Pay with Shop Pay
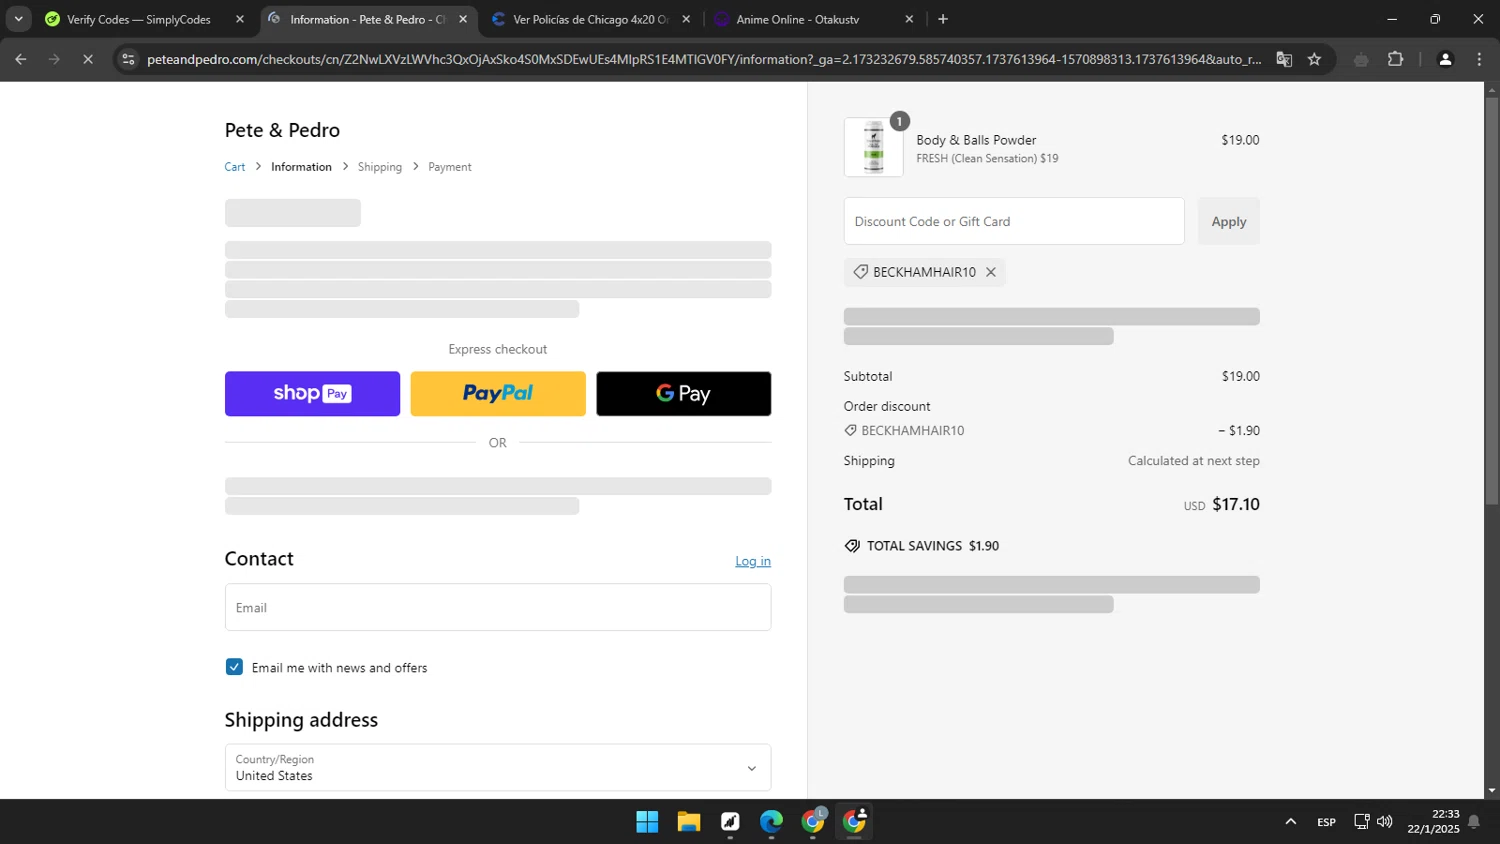 click(312, 394)
